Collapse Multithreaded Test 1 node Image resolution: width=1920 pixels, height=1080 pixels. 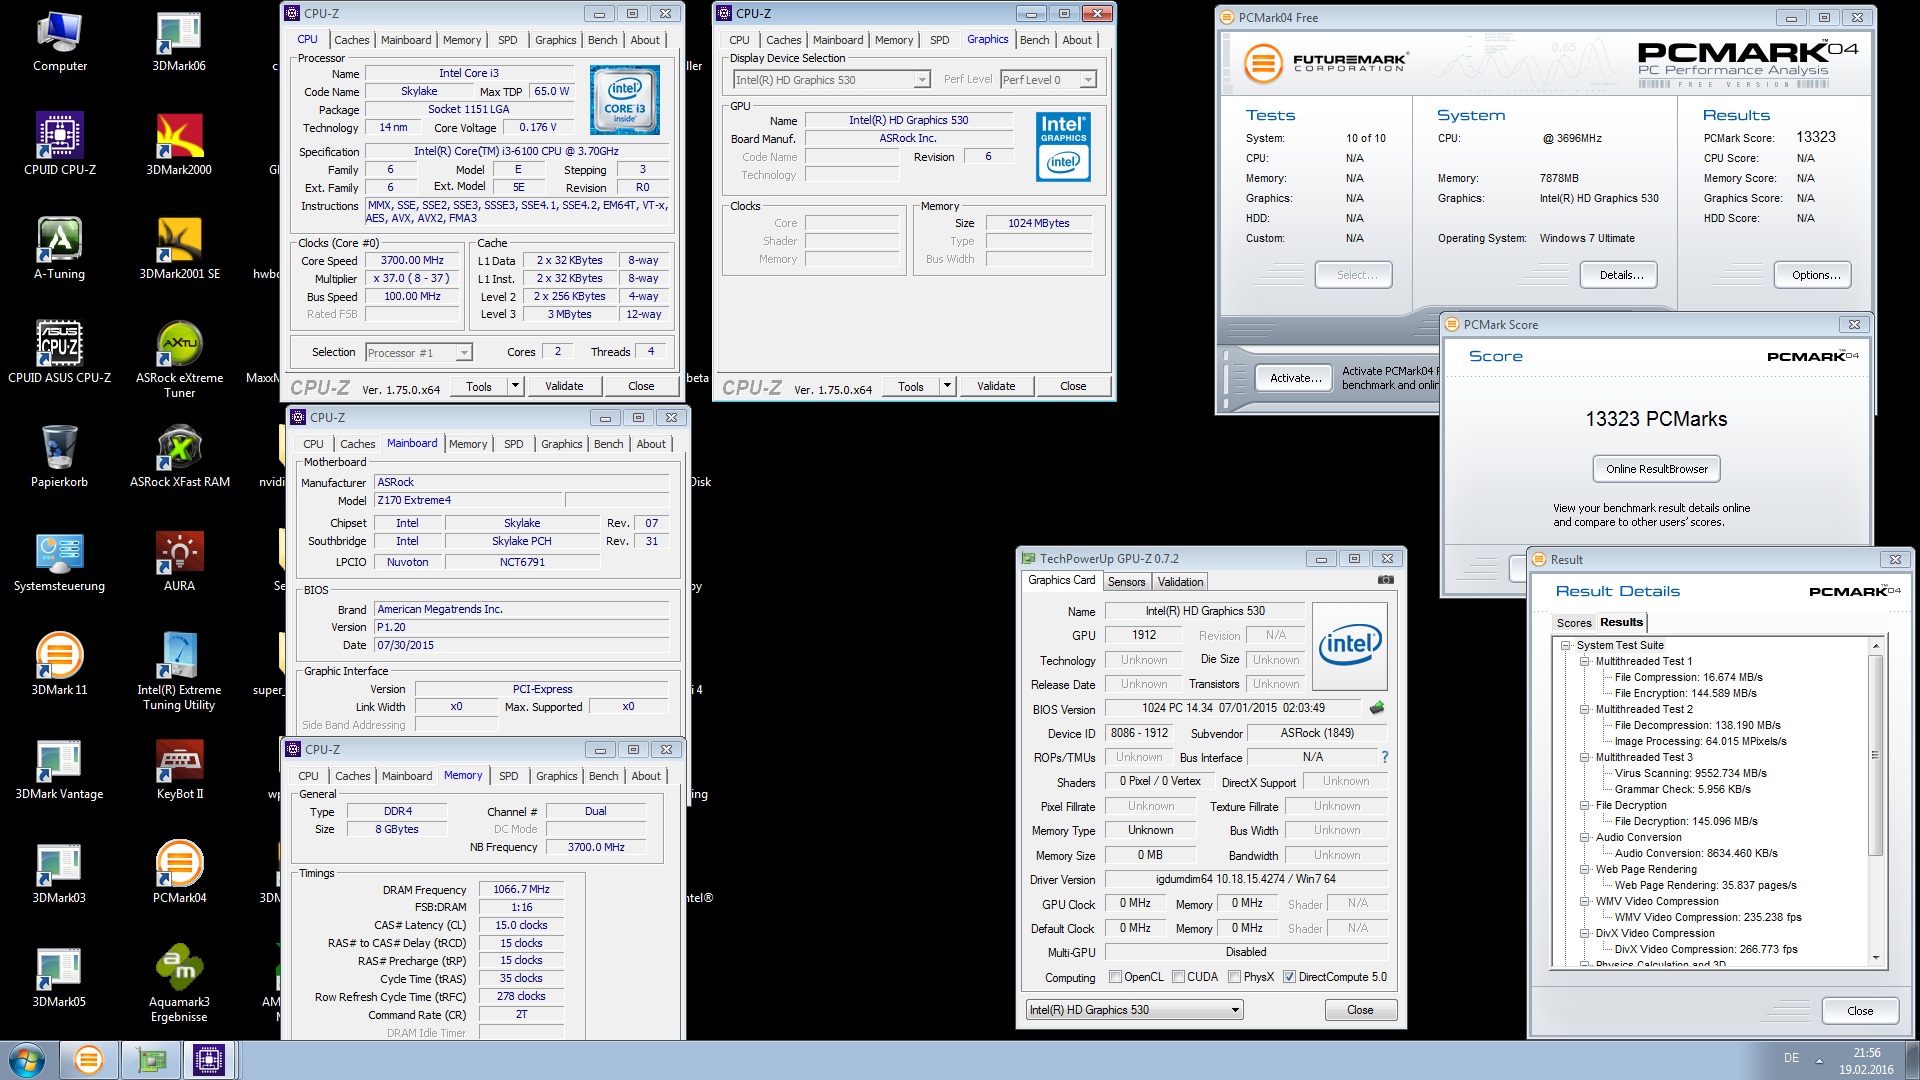pos(1585,662)
